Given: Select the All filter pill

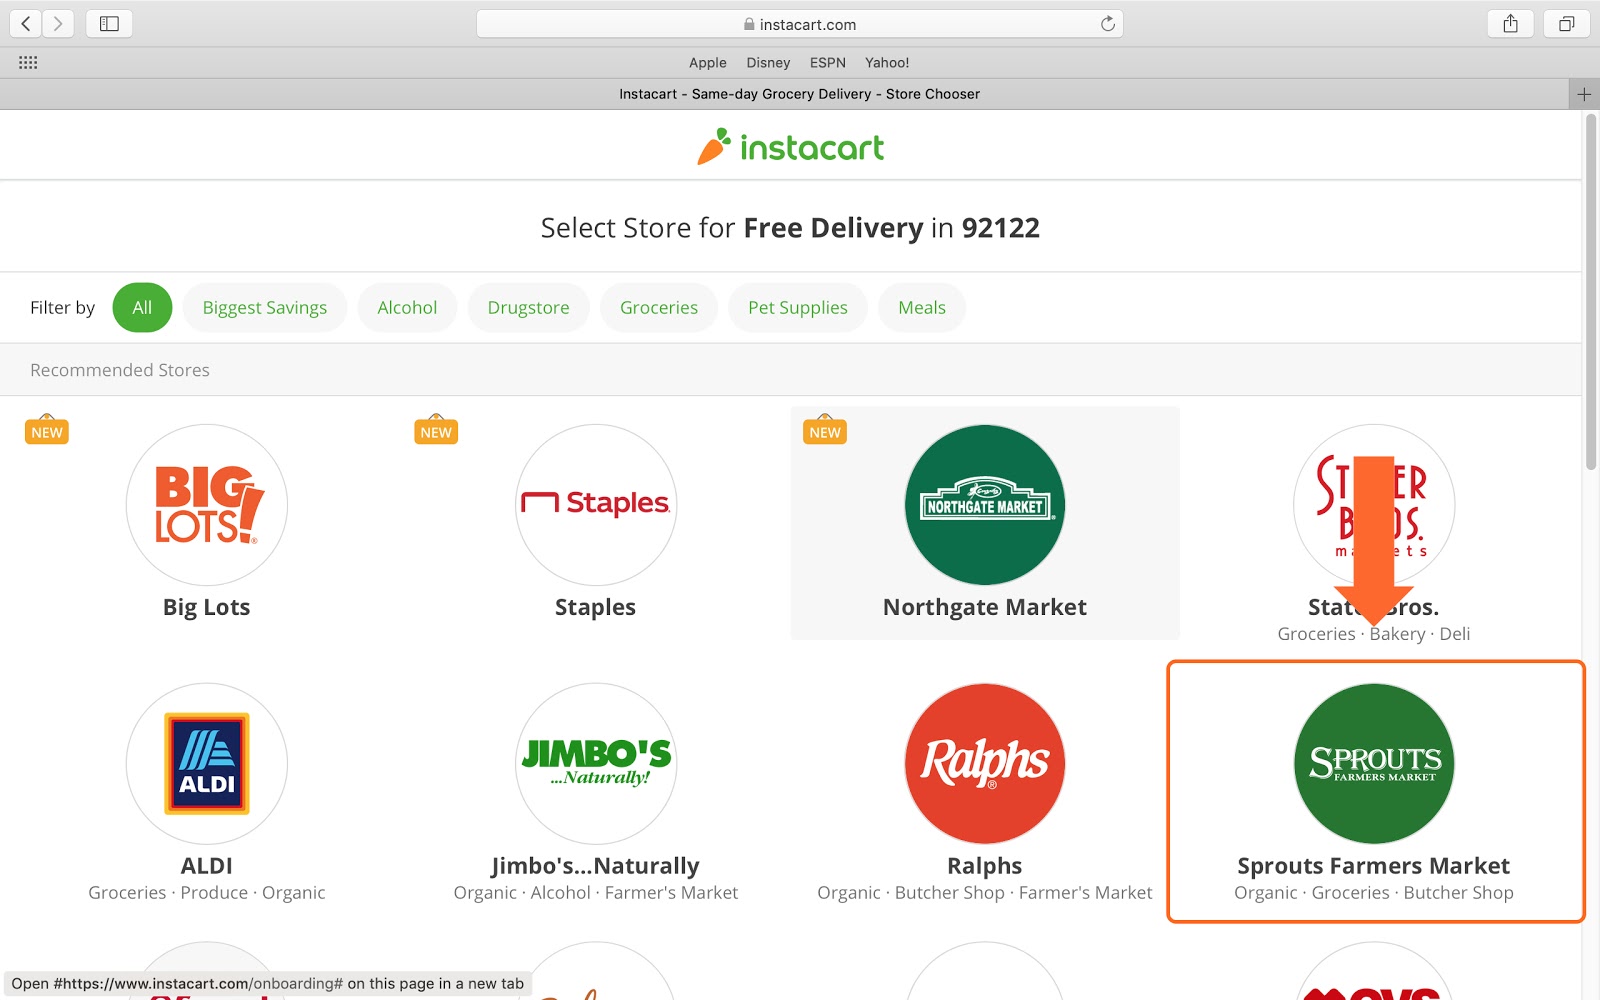Looking at the screenshot, I should 142,308.
